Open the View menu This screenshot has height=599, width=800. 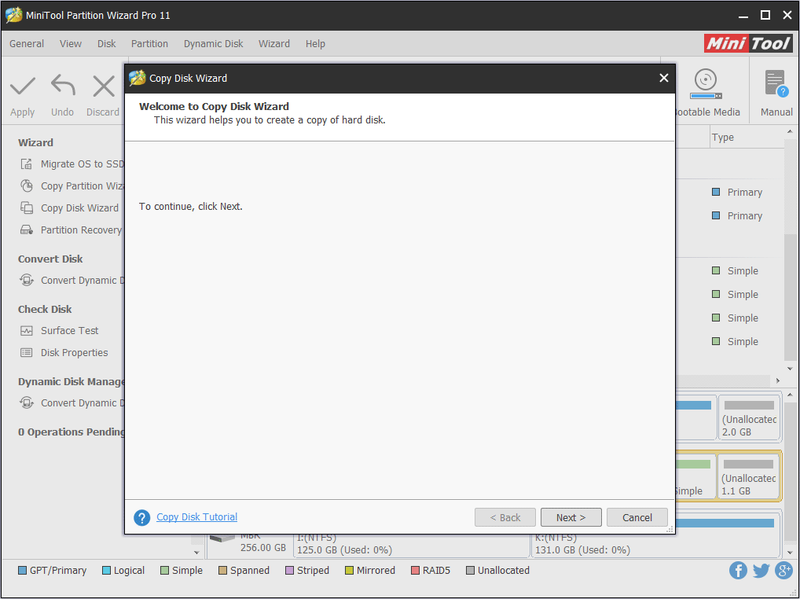click(x=70, y=44)
